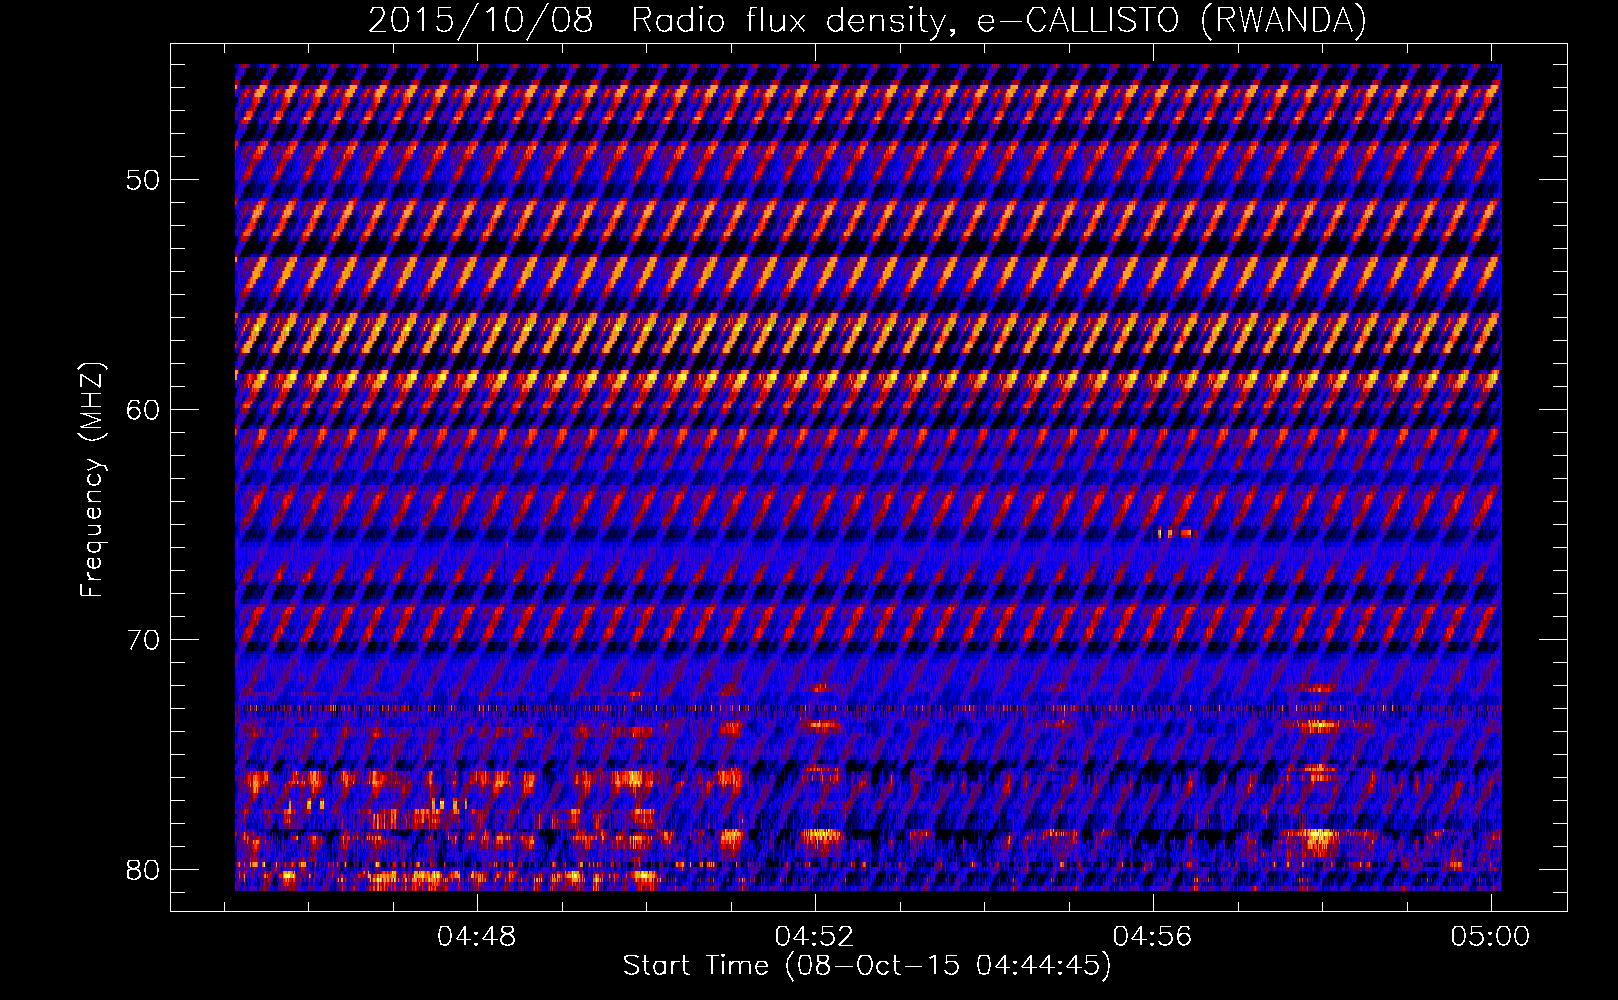Click the 70 MHz frequency tick label
This screenshot has width=1618, height=1000.
[142, 640]
